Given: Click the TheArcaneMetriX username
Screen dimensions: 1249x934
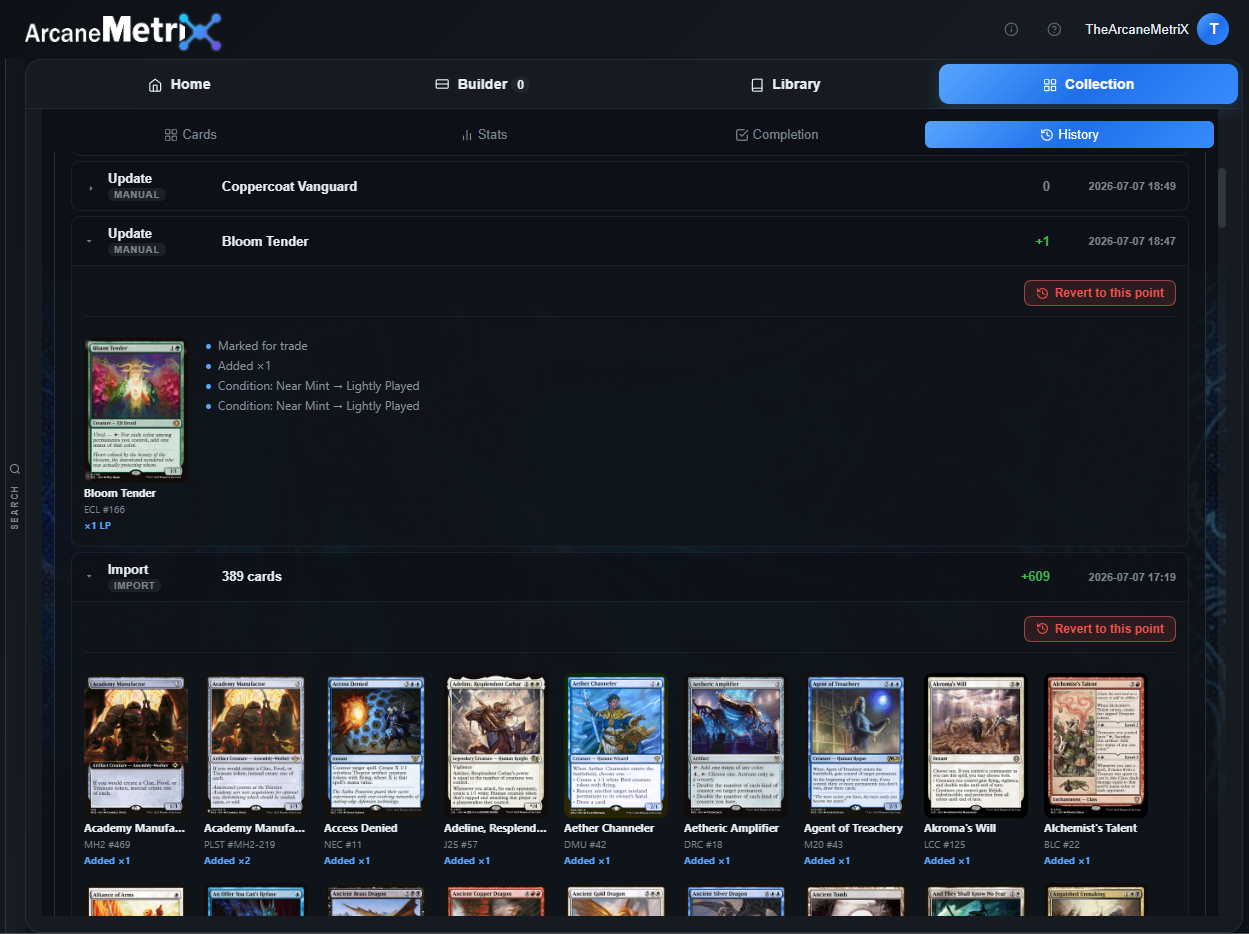Looking at the screenshot, I should click(x=1137, y=30).
